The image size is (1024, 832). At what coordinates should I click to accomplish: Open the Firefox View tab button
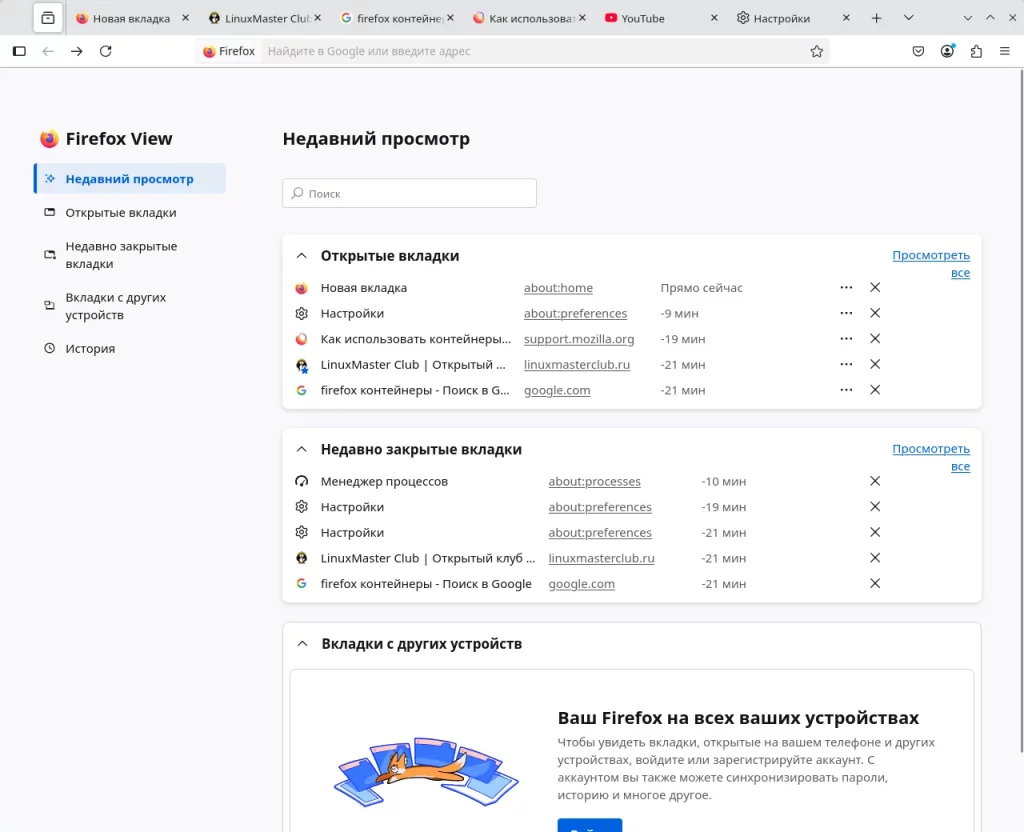[x=48, y=18]
